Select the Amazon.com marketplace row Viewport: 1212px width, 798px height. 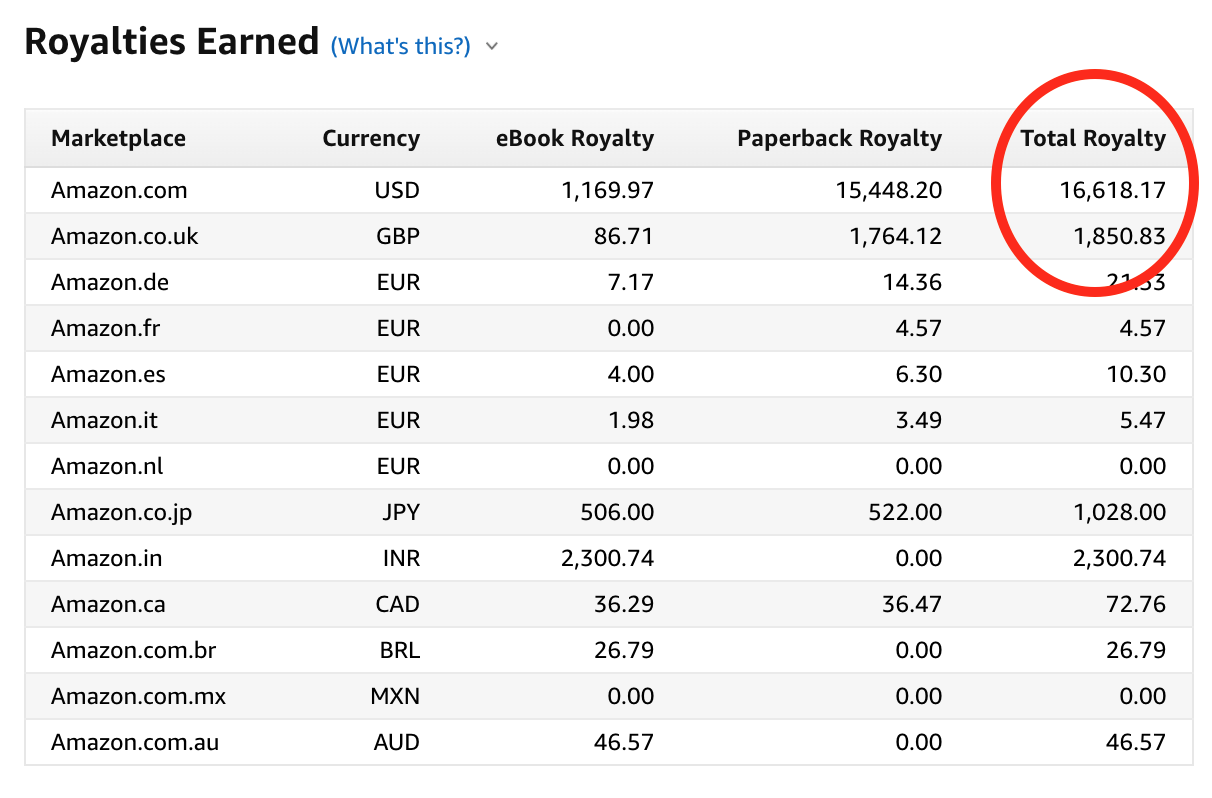[119, 190]
